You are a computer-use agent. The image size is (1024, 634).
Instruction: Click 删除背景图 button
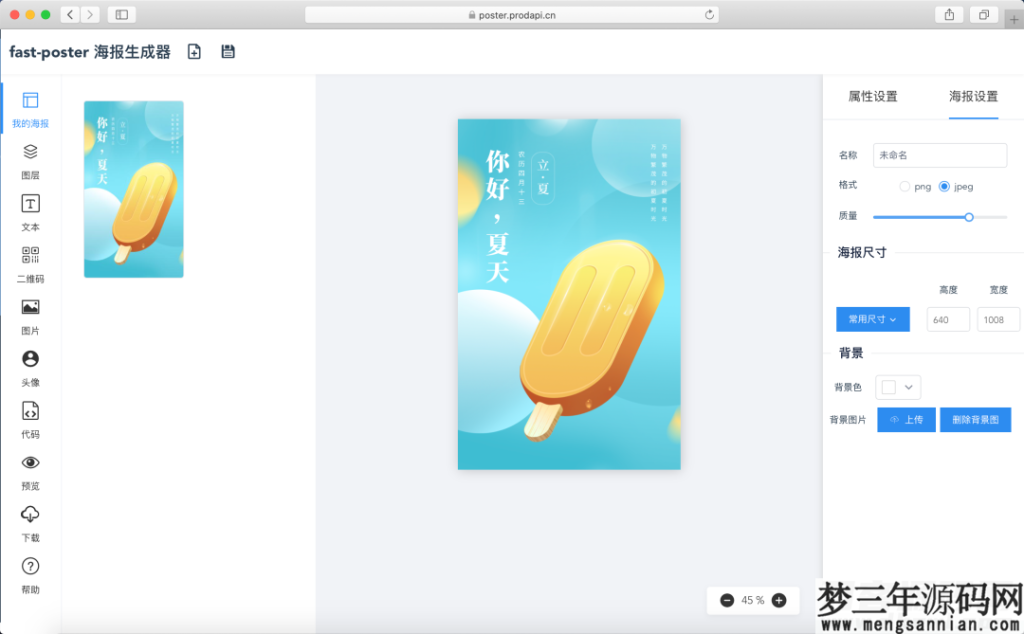pos(975,420)
